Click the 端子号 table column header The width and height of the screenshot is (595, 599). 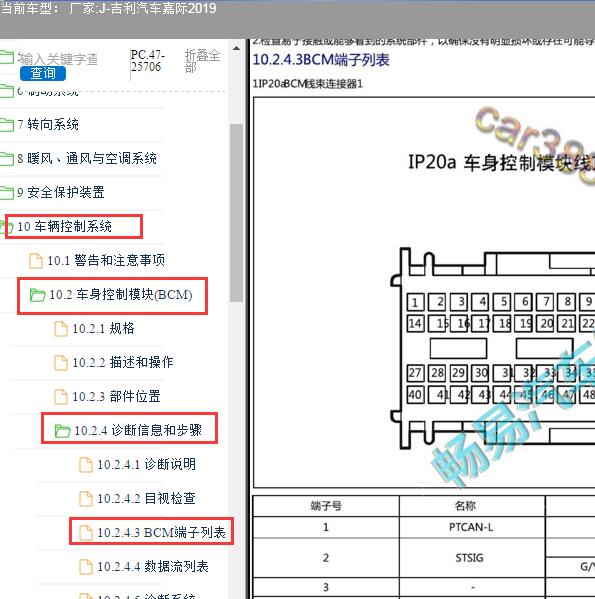(326, 506)
